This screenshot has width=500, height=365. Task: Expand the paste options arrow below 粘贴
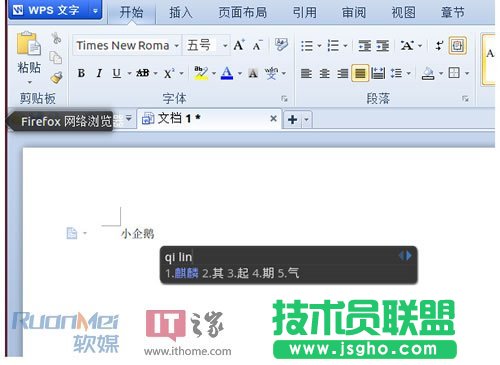[30, 82]
